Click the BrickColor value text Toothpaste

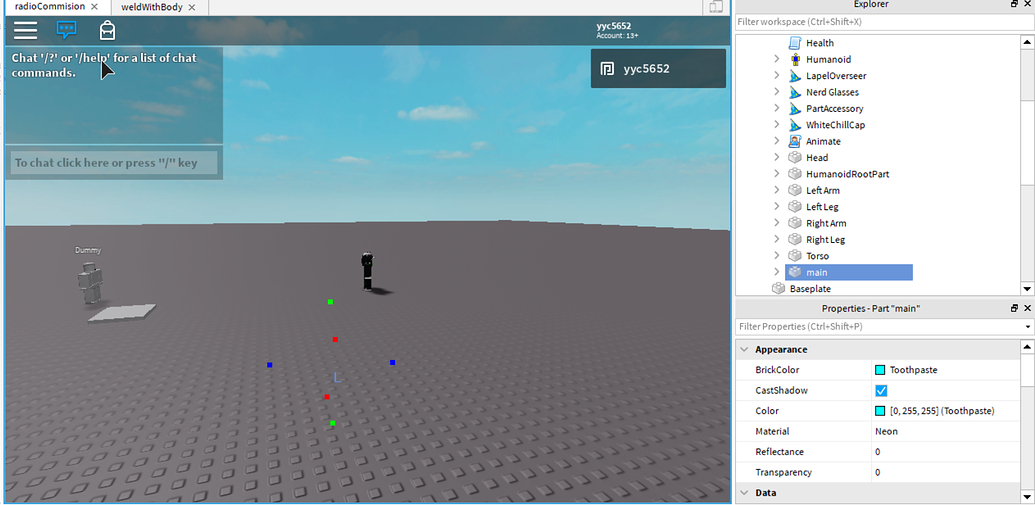click(914, 370)
